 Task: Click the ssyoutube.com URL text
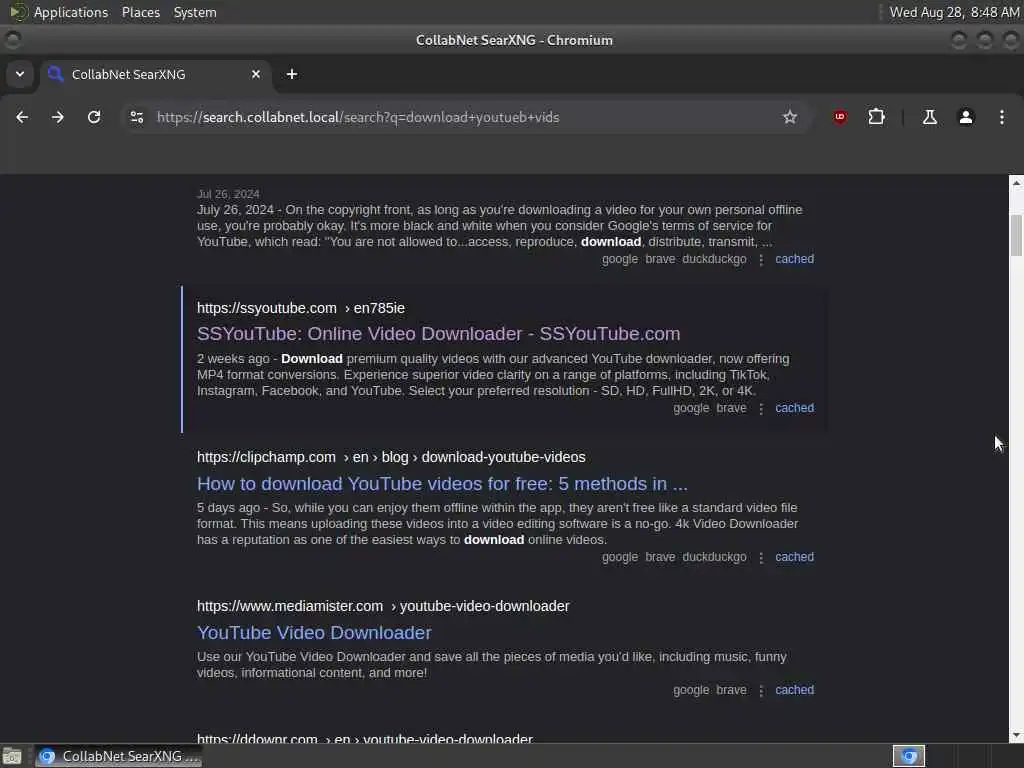click(x=266, y=308)
